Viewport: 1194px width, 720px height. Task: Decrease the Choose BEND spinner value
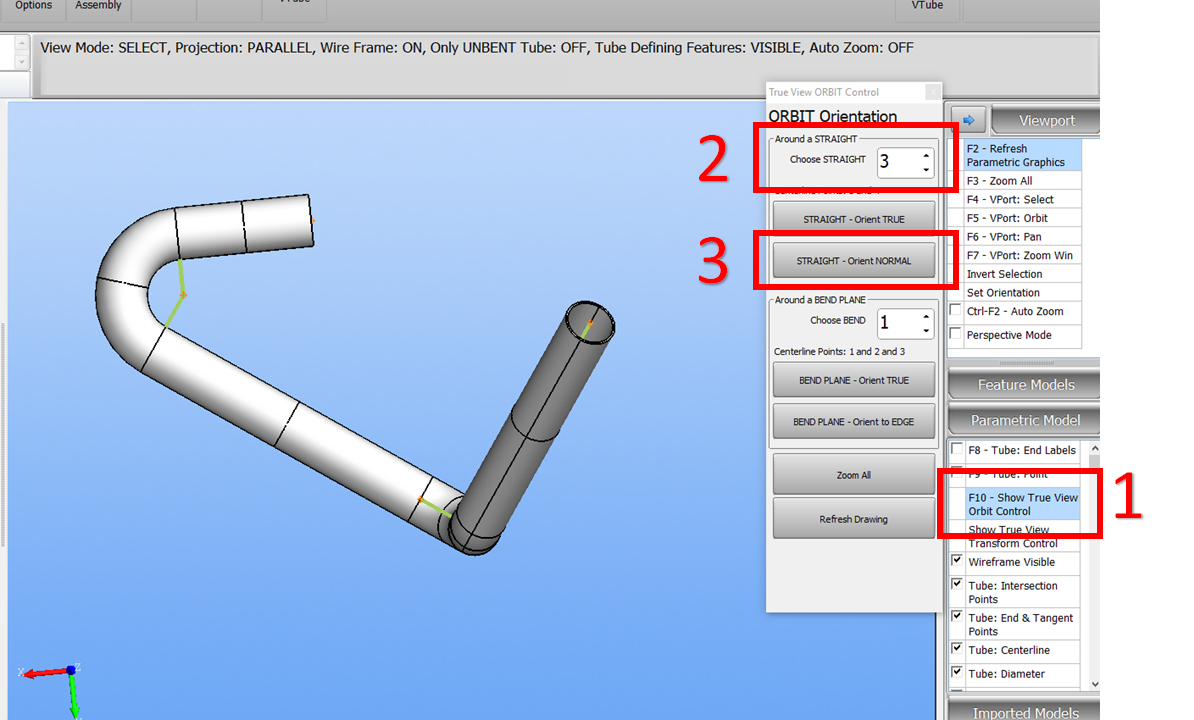point(926,330)
